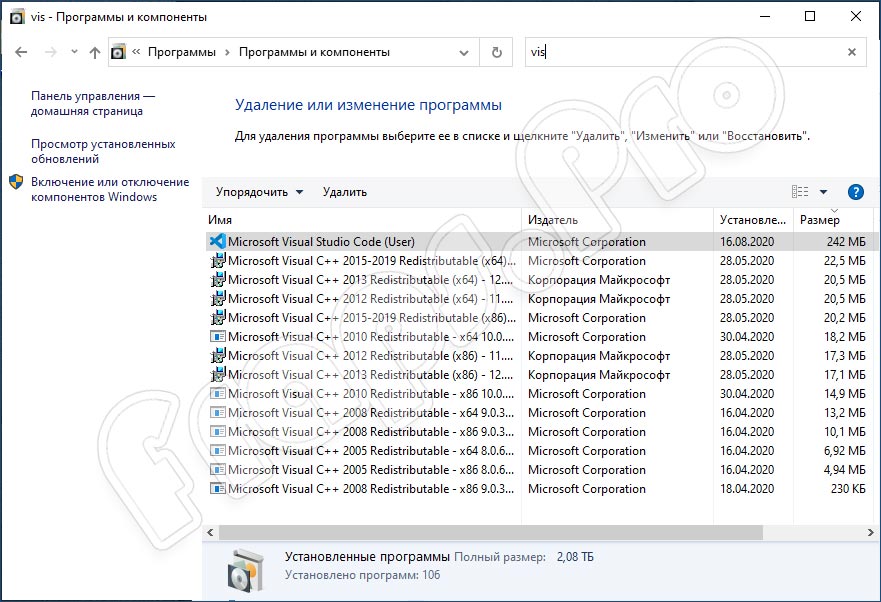Select Visual C++ 2013 Redistributable (x64)
This screenshot has width=881, height=602.
[540, 280]
